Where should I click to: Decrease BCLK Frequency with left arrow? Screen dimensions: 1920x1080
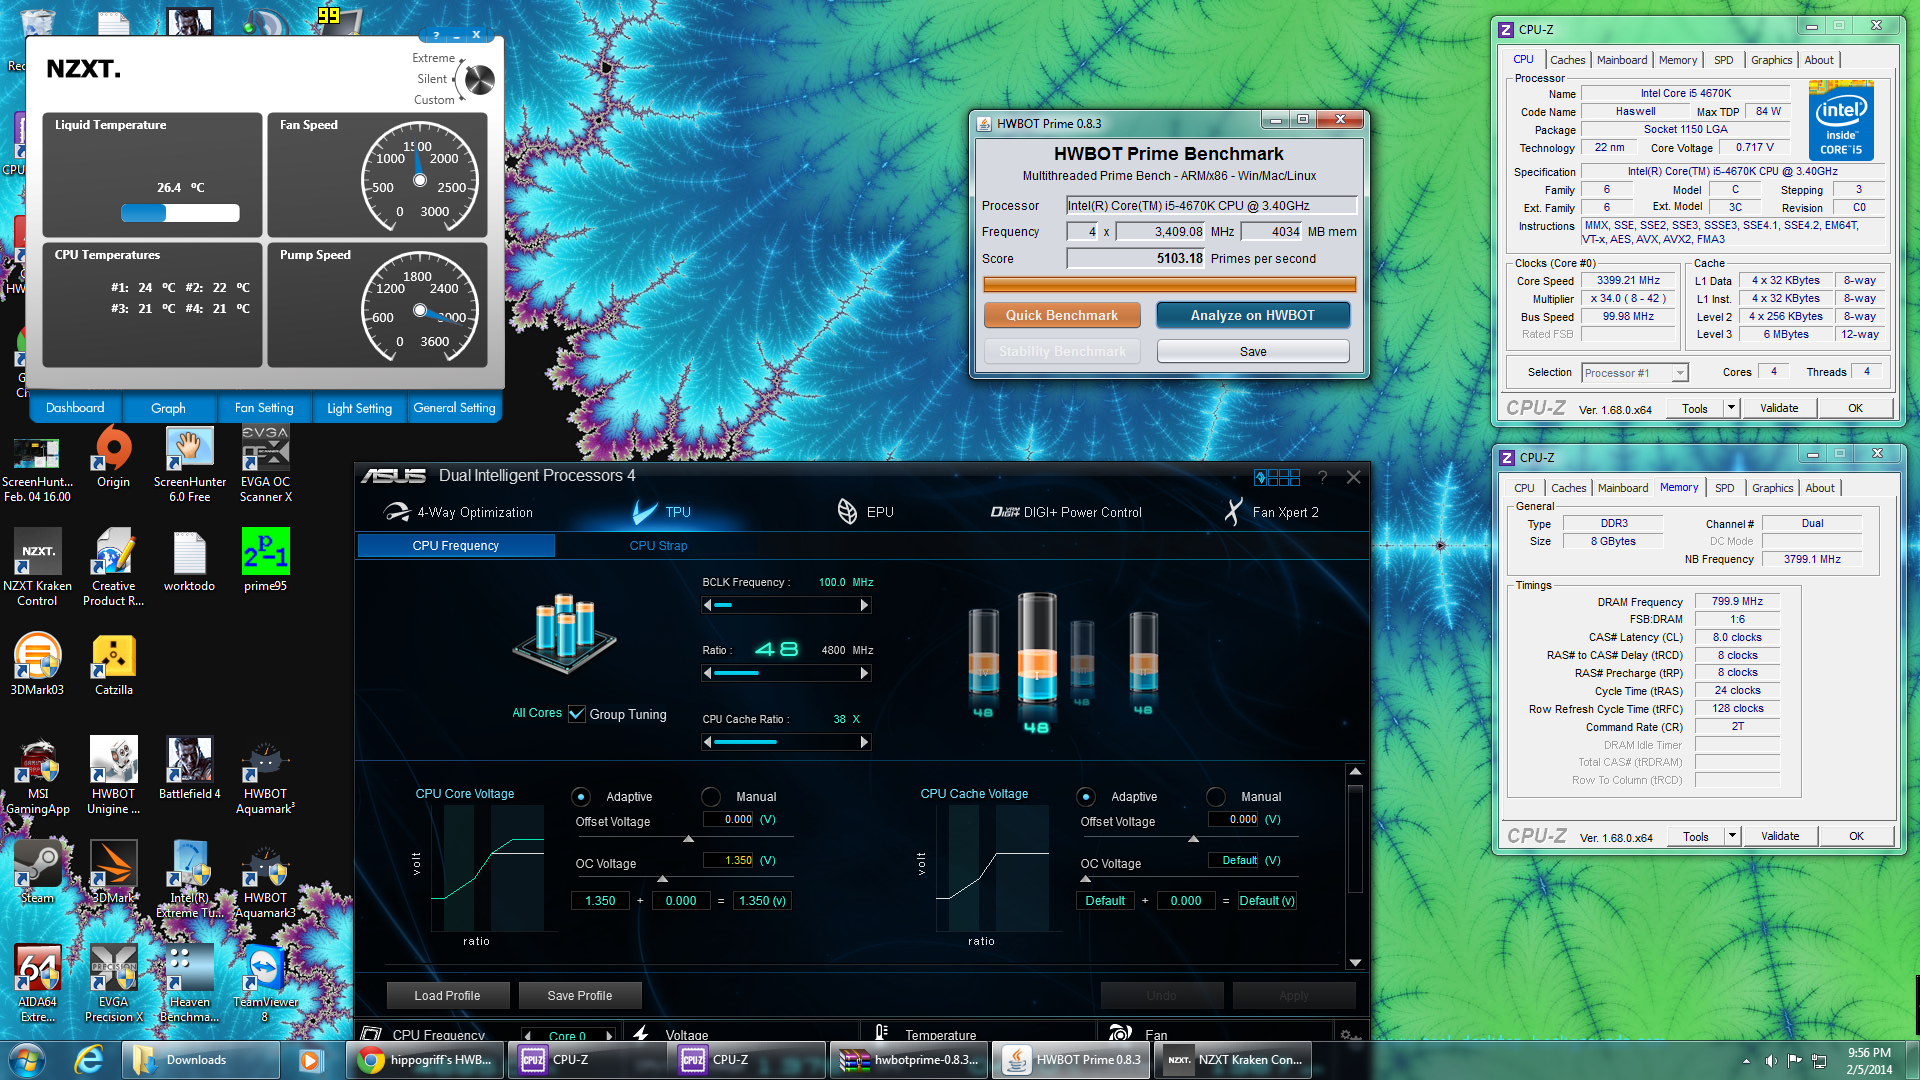click(708, 605)
